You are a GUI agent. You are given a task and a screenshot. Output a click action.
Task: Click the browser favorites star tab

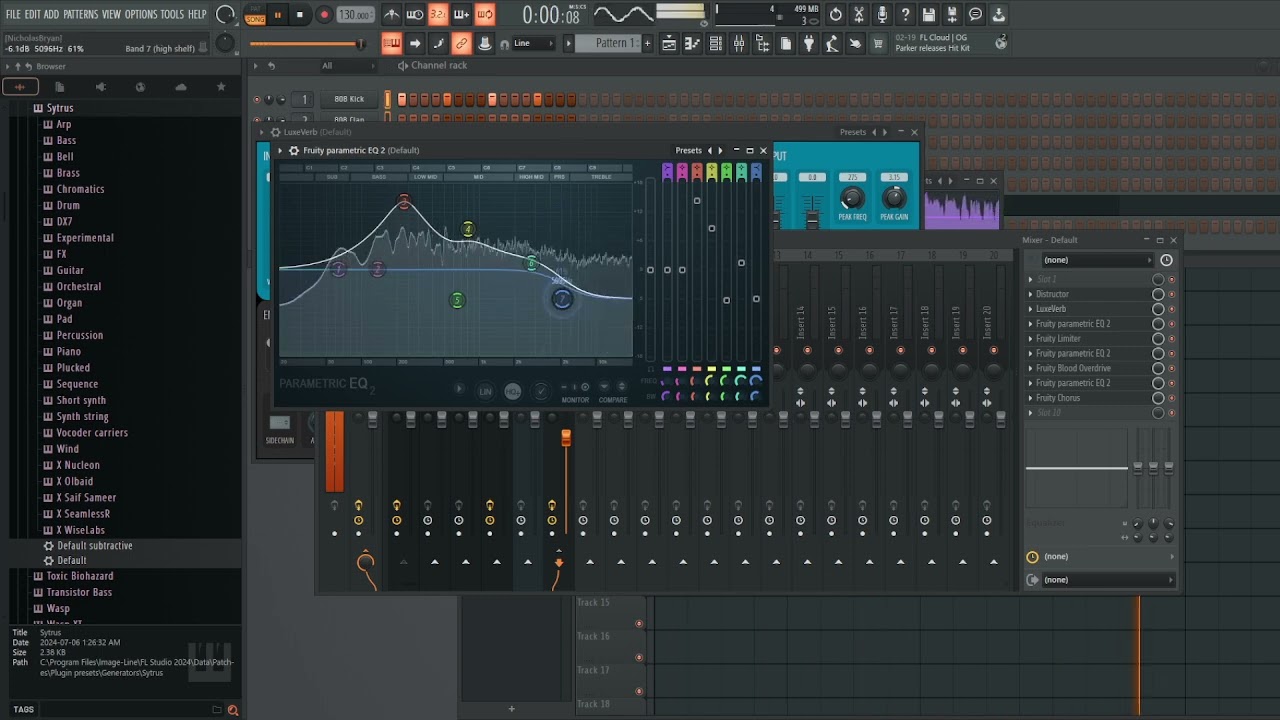click(221, 87)
